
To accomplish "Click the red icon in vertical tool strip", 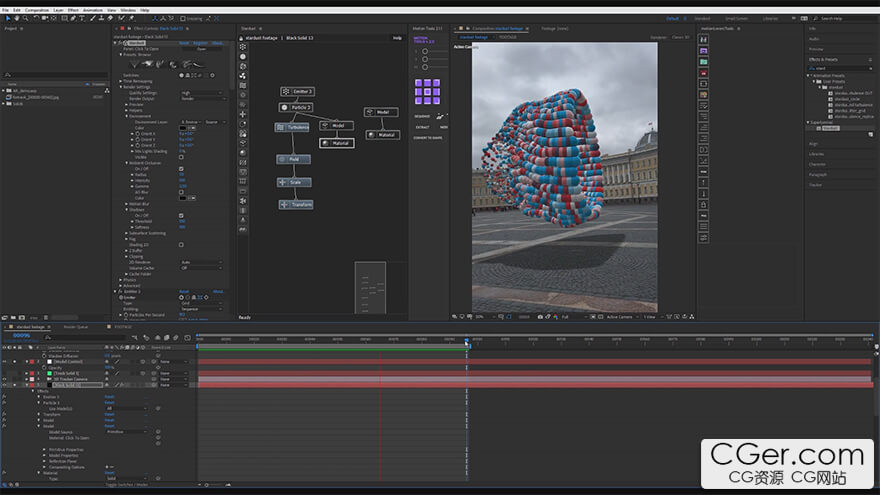I will tap(703, 73).
